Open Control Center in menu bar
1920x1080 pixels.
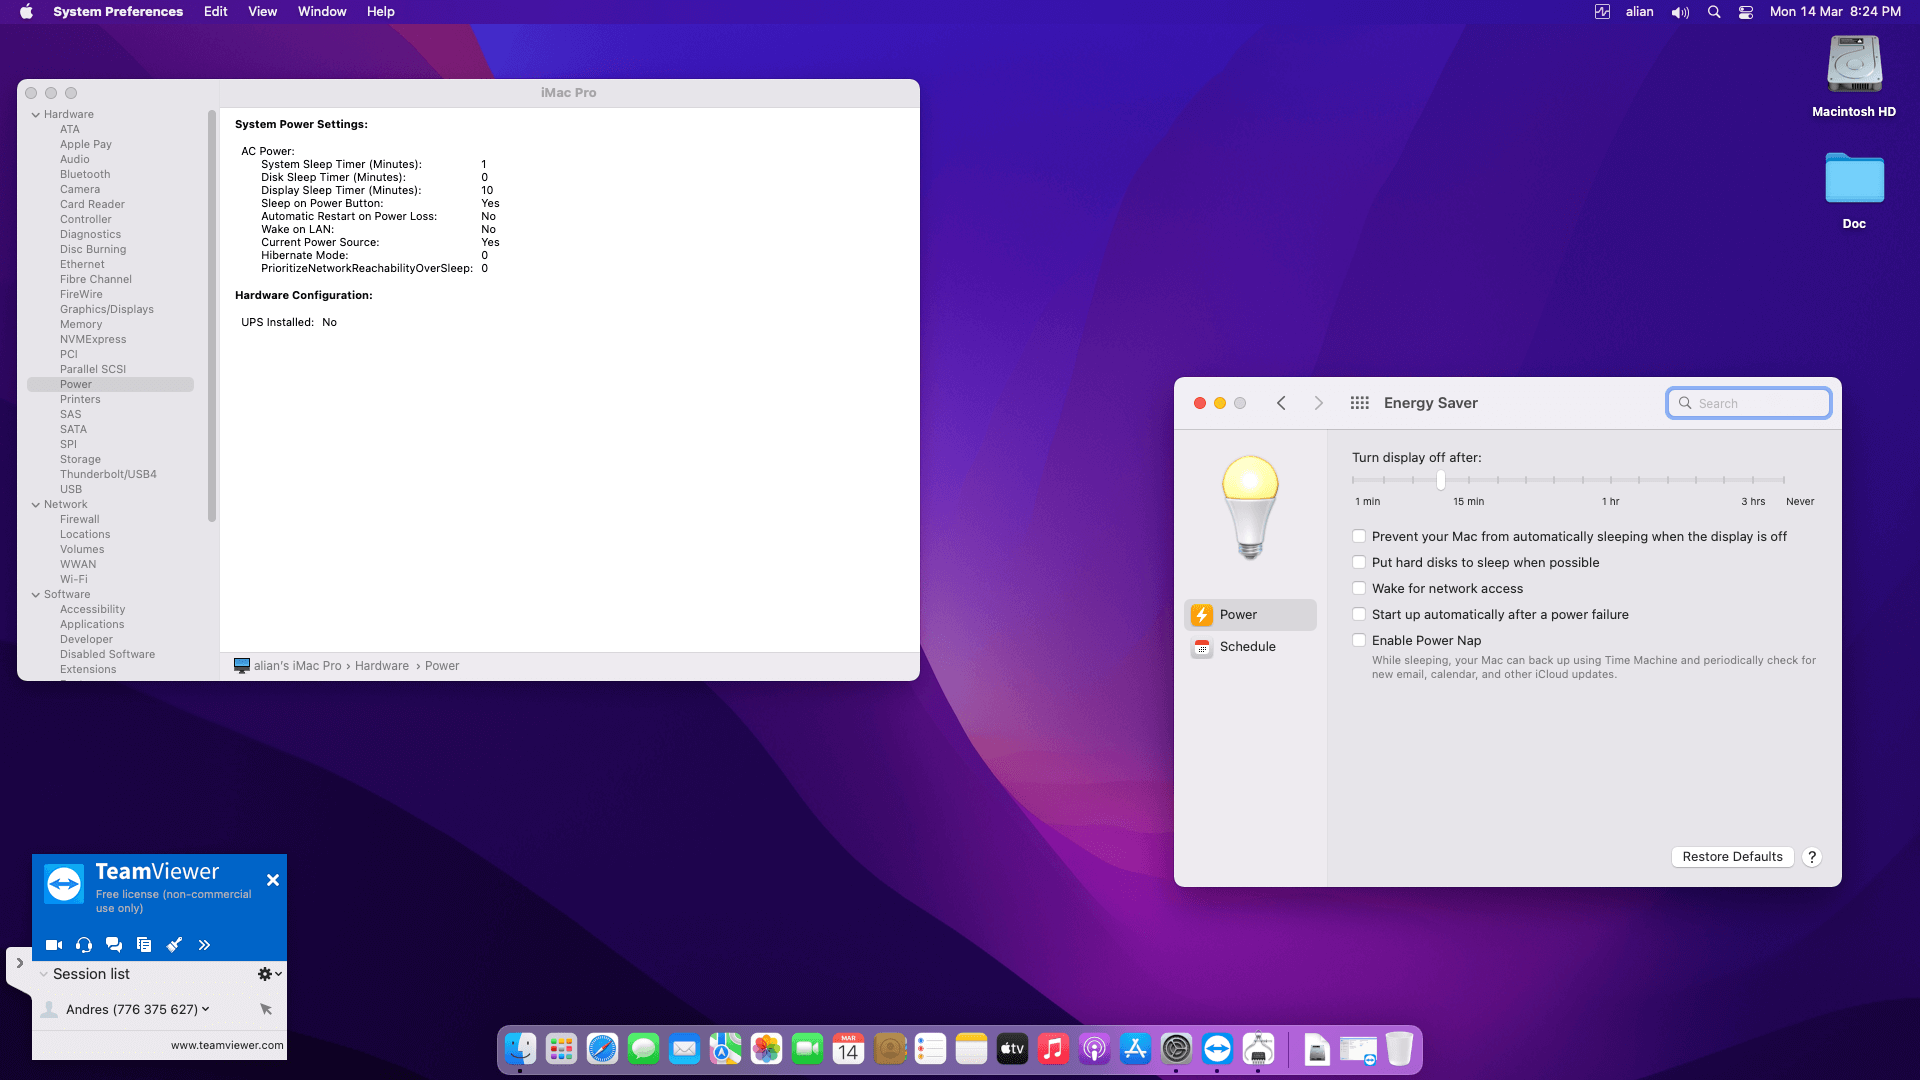coord(1746,12)
